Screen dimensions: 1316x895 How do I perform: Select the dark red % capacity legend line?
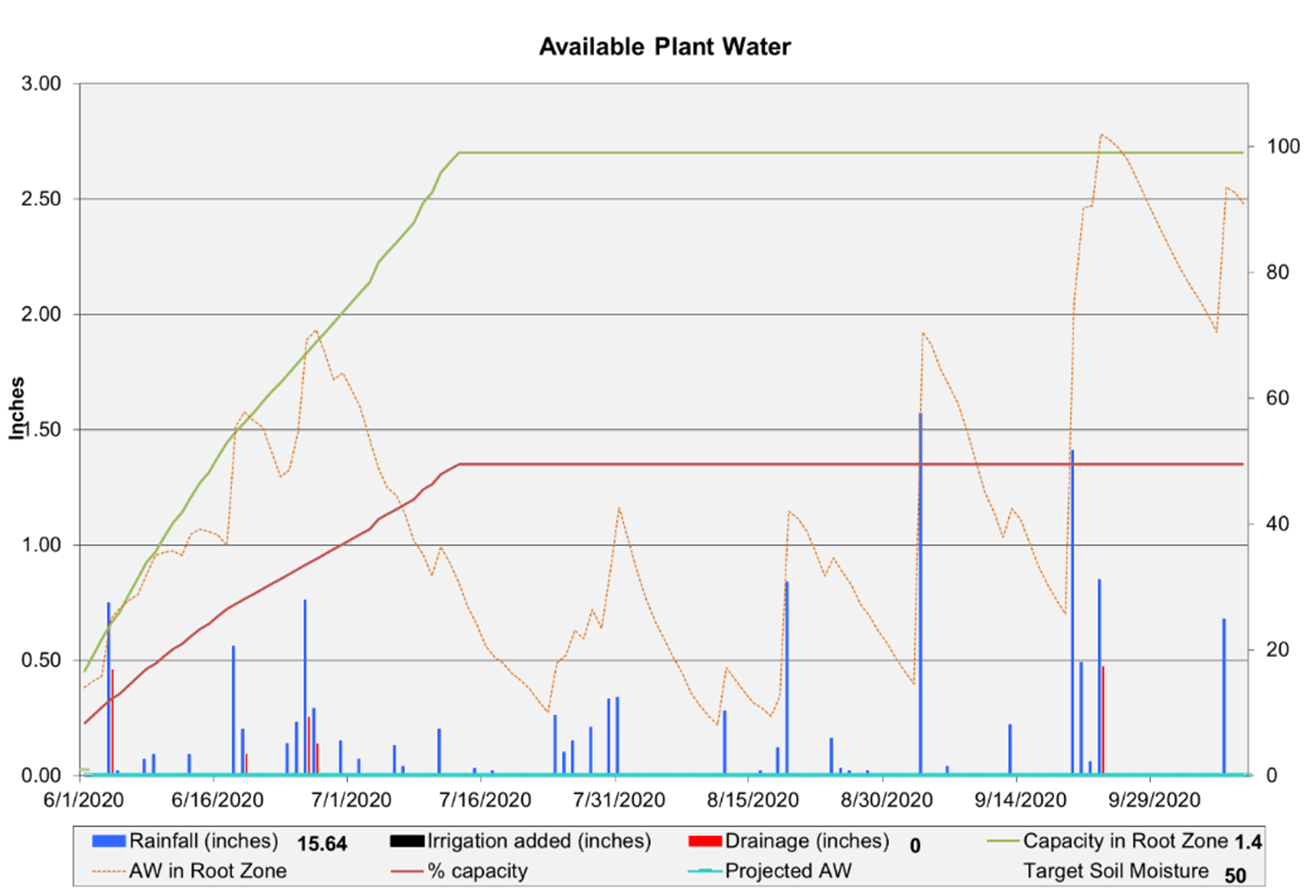406,869
